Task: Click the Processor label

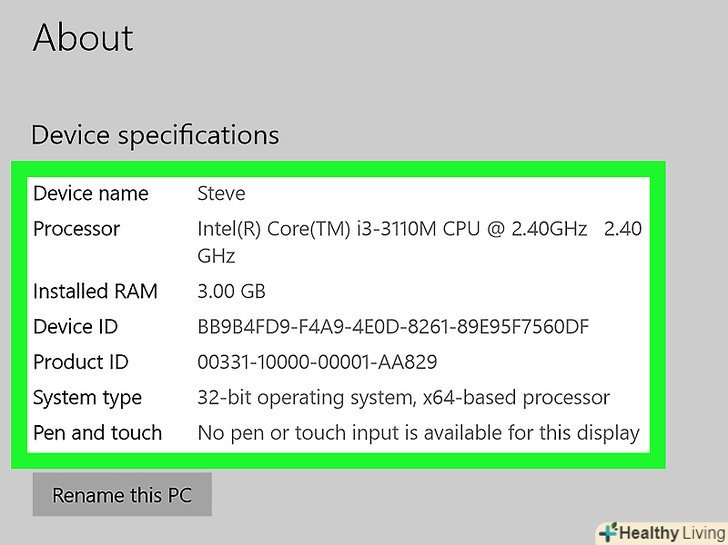Action: pos(76,228)
